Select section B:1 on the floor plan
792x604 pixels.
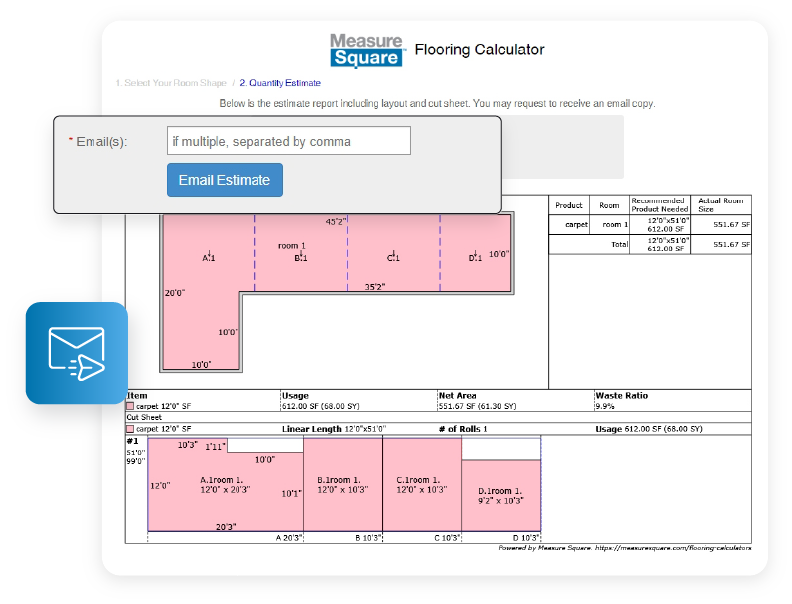point(300,256)
